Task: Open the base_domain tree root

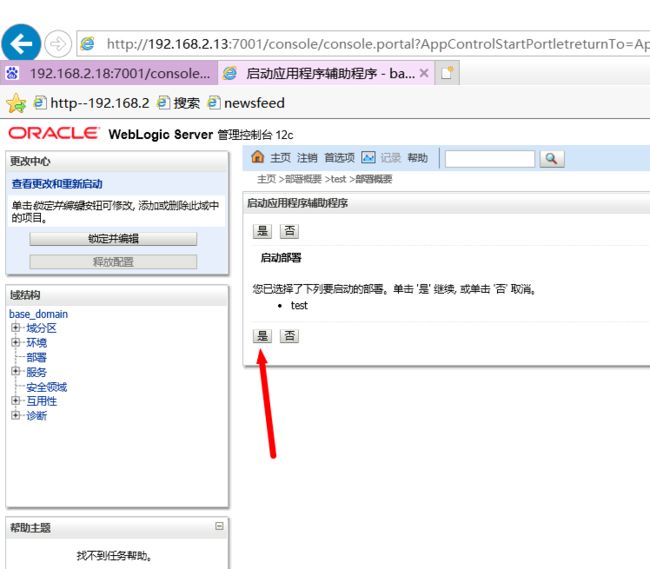Action: [39, 314]
